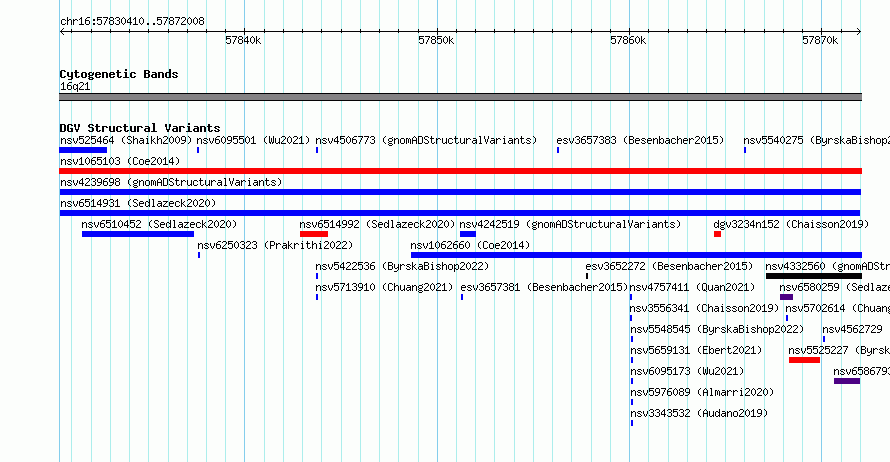Open variant nsv5976089 (Almarri2020)

click(x=702, y=392)
